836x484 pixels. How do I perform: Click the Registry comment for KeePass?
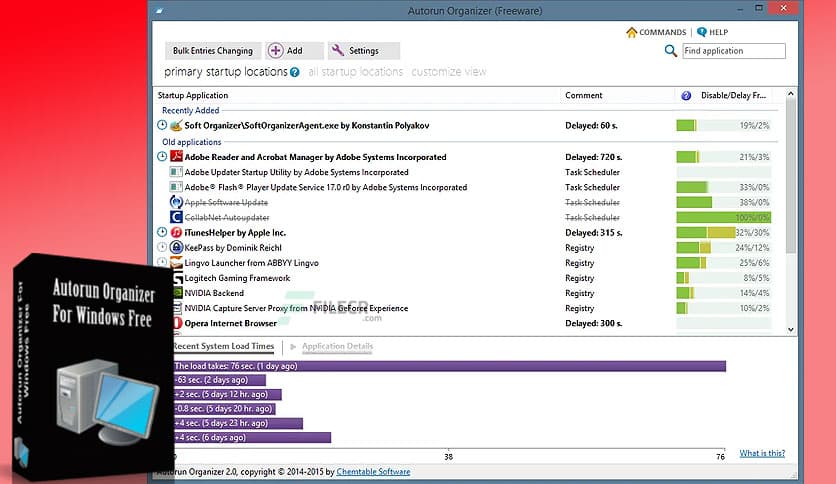(580, 248)
